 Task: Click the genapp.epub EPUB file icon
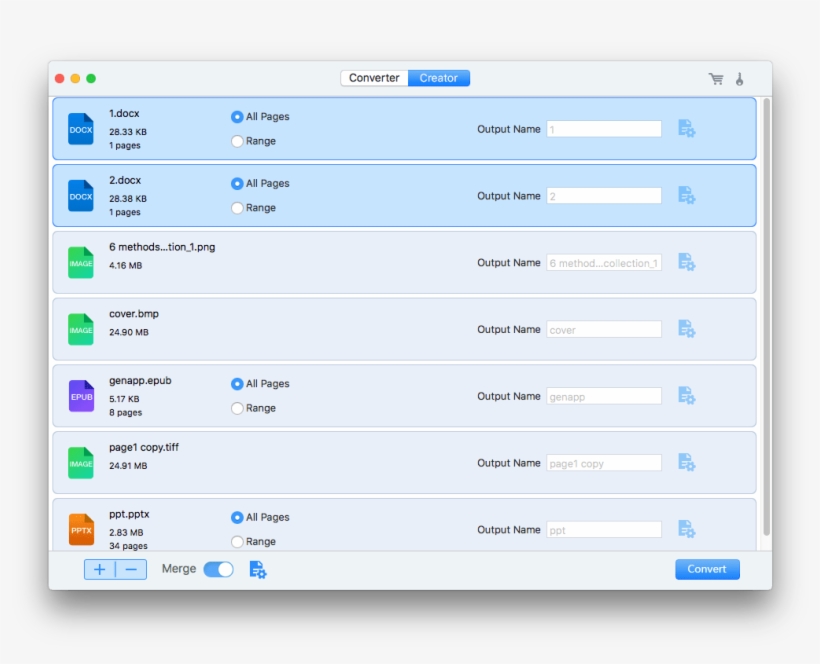pyautogui.click(x=81, y=396)
